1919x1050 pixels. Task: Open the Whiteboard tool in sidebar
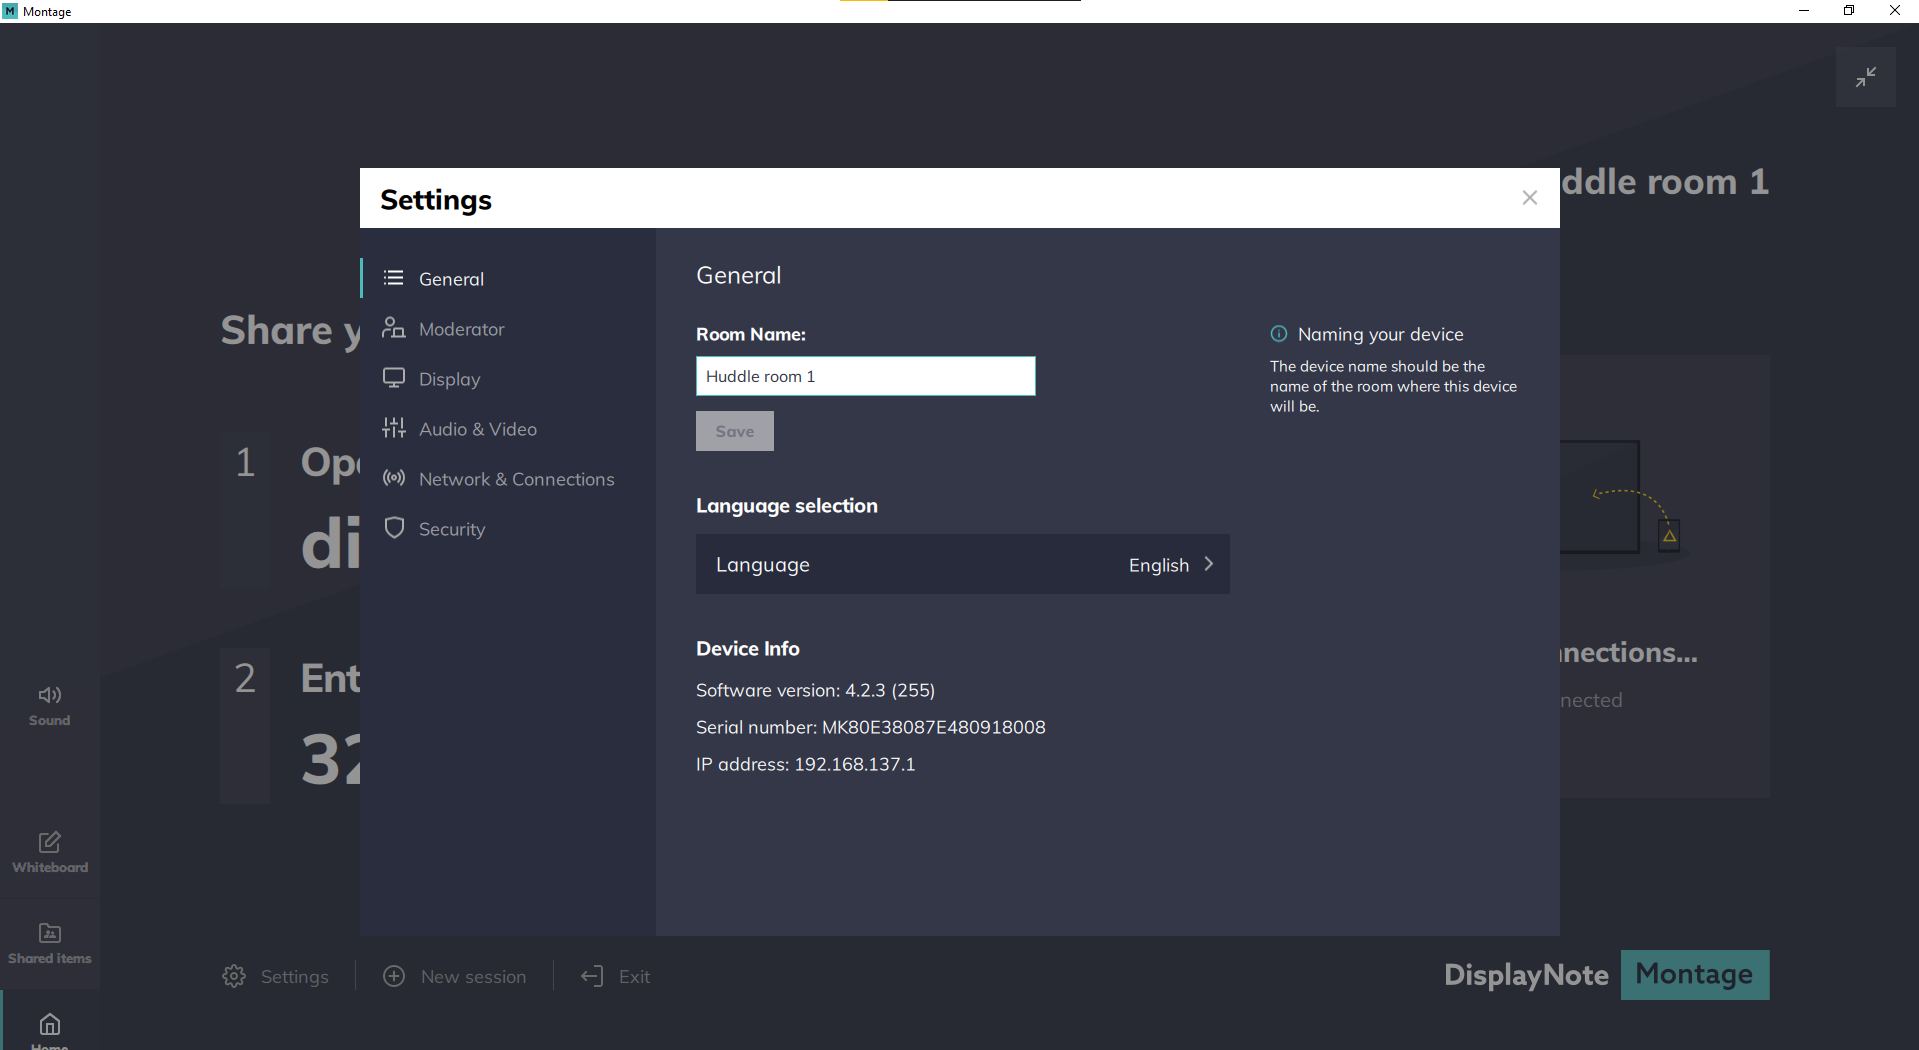tap(50, 852)
